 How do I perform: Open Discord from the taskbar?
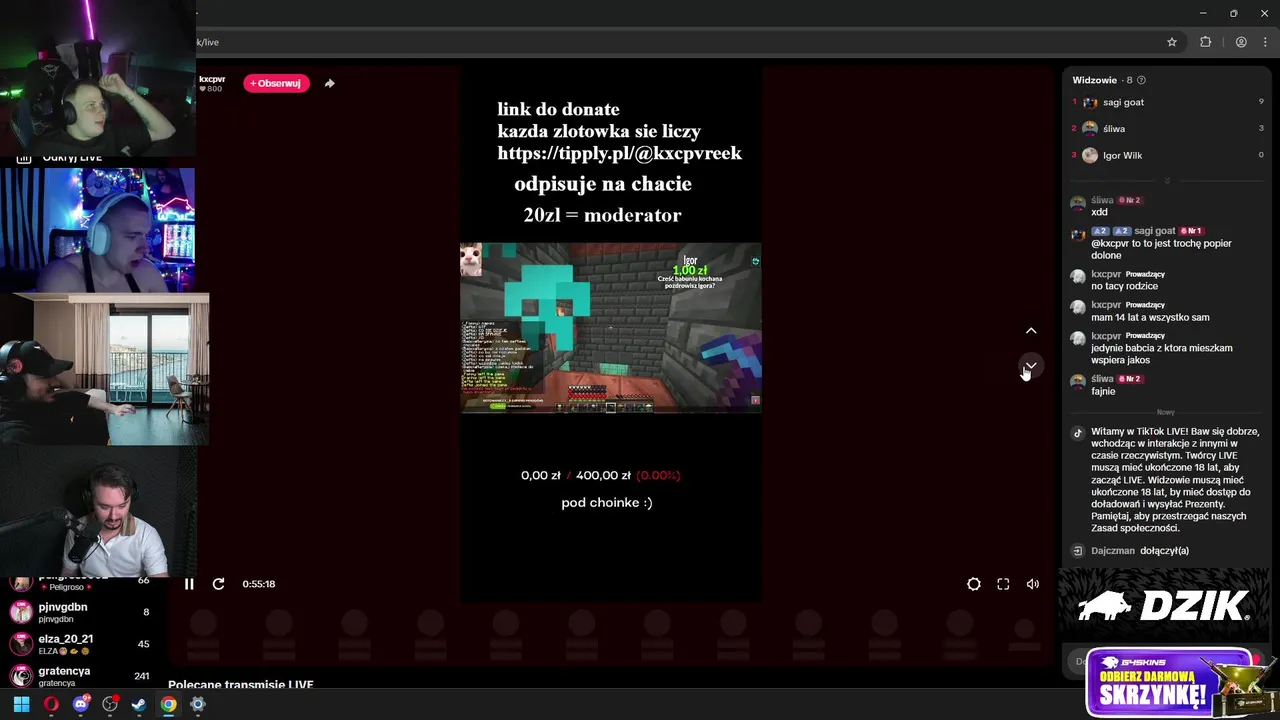click(x=81, y=704)
